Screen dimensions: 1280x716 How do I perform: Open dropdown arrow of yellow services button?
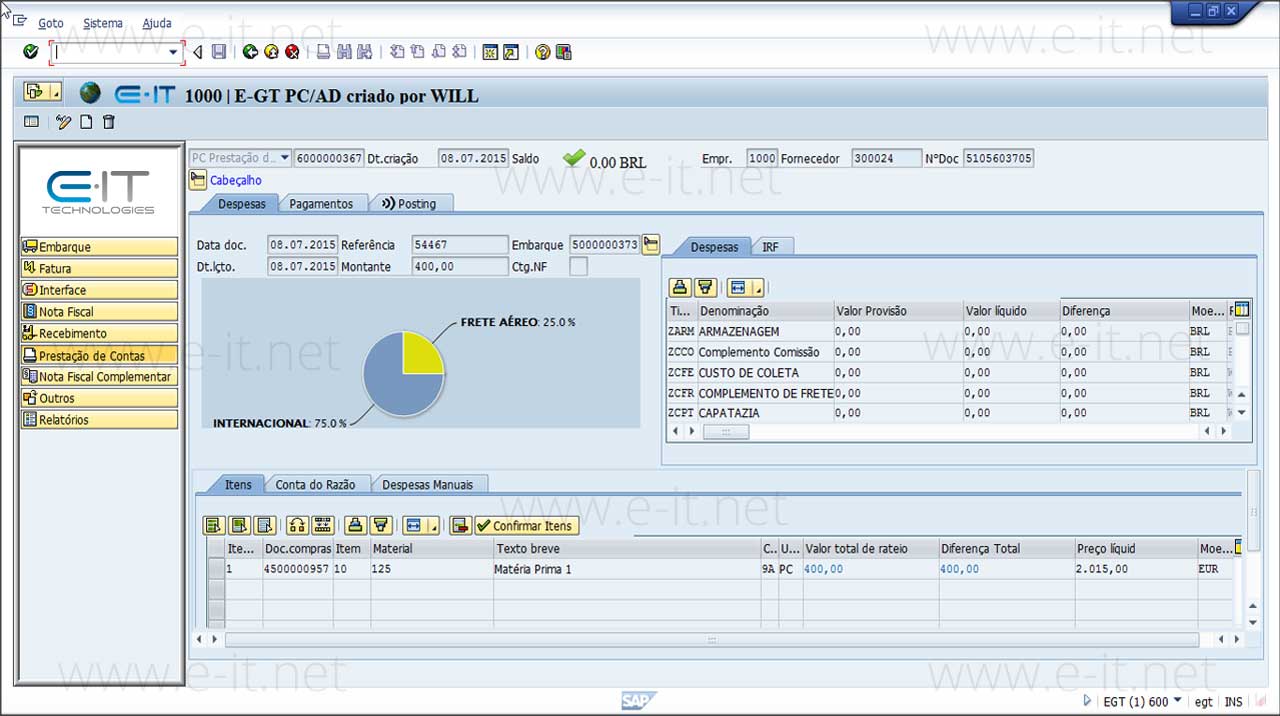(56, 93)
